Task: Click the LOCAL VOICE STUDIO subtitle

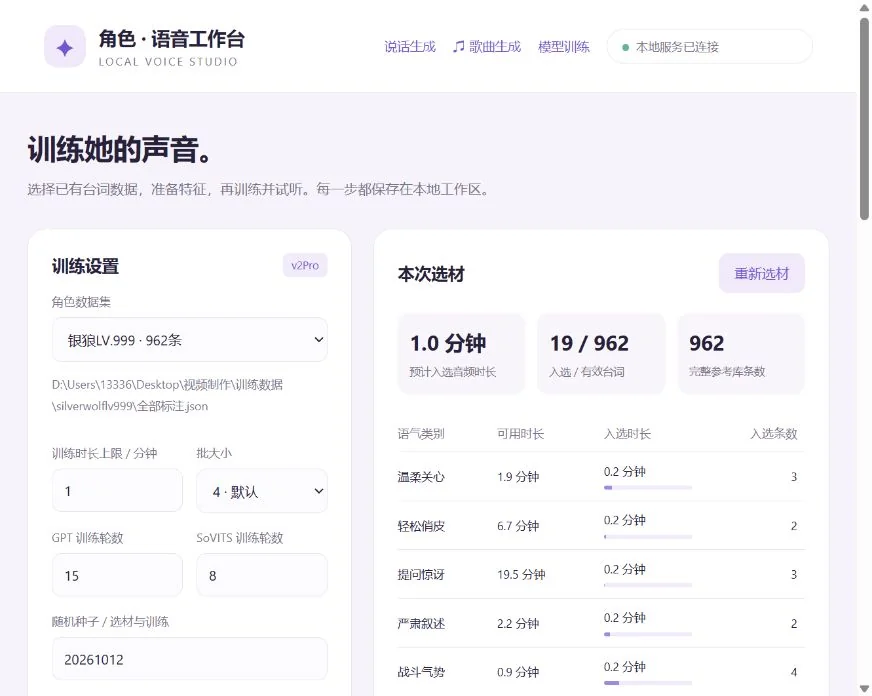Action: click(168, 62)
